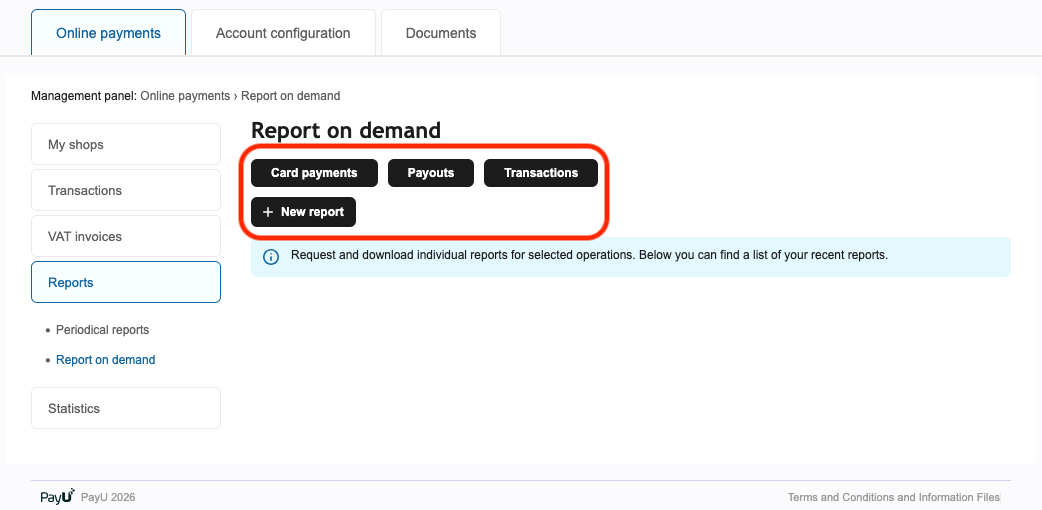Image resolution: width=1042 pixels, height=510 pixels.
Task: Click Report on demand in the breadcrumb
Action: coord(290,96)
